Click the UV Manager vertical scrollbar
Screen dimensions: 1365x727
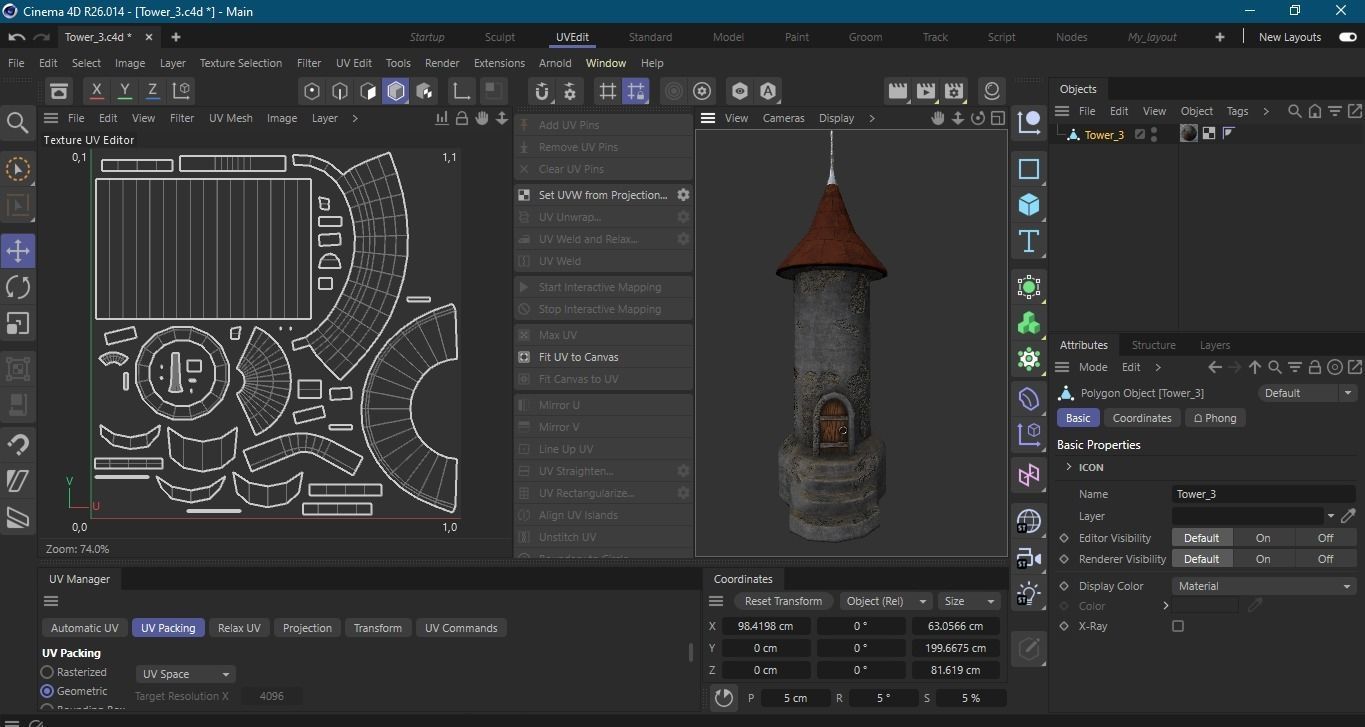pyautogui.click(x=691, y=652)
